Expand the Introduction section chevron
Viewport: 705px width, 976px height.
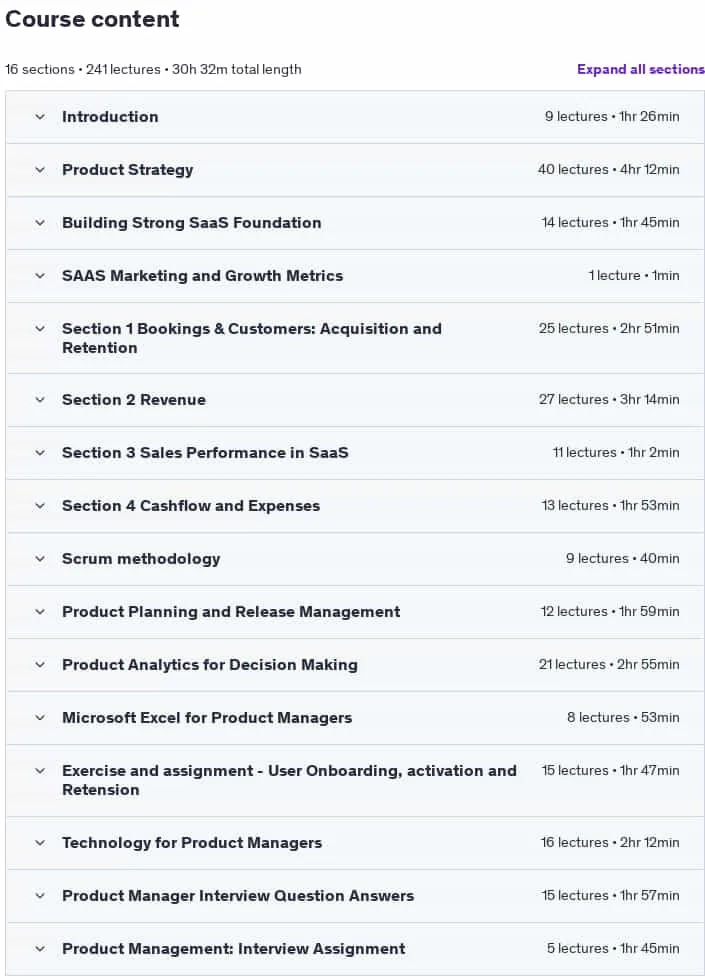(40, 116)
